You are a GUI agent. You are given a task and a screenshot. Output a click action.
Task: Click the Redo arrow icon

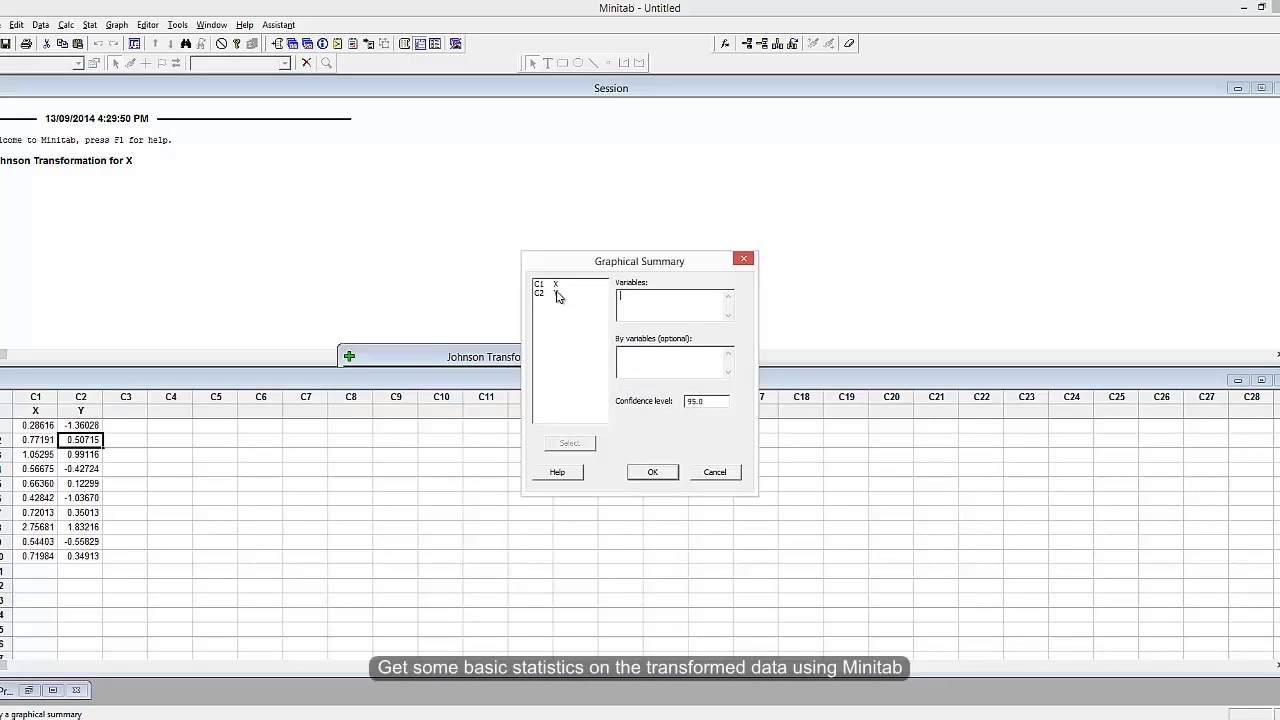pyautogui.click(x=113, y=44)
